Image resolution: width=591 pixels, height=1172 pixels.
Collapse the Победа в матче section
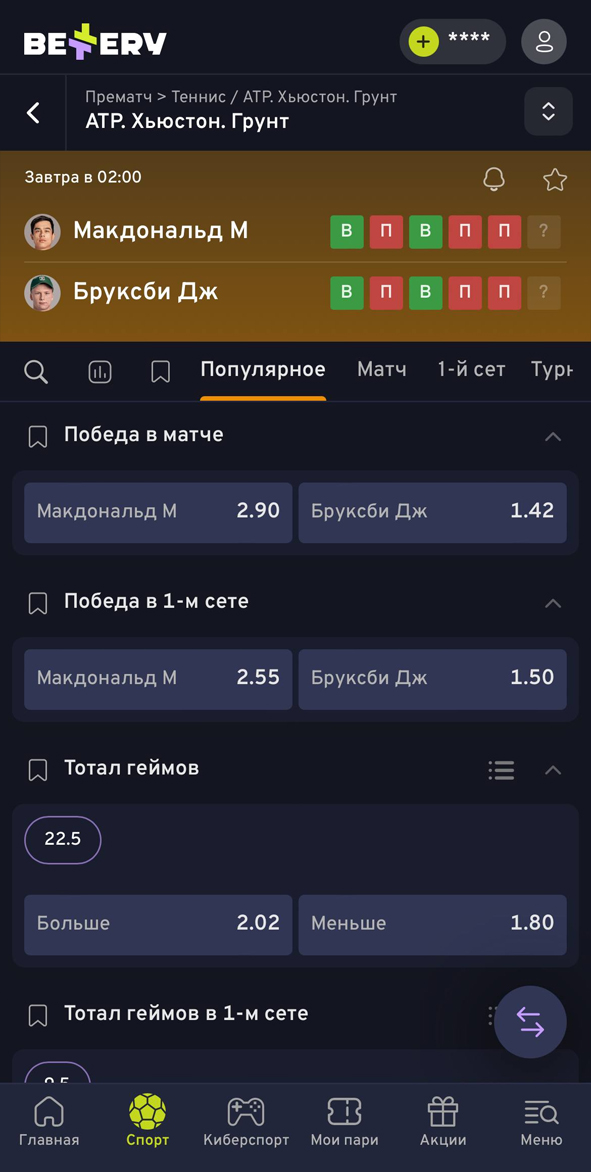coord(553,435)
